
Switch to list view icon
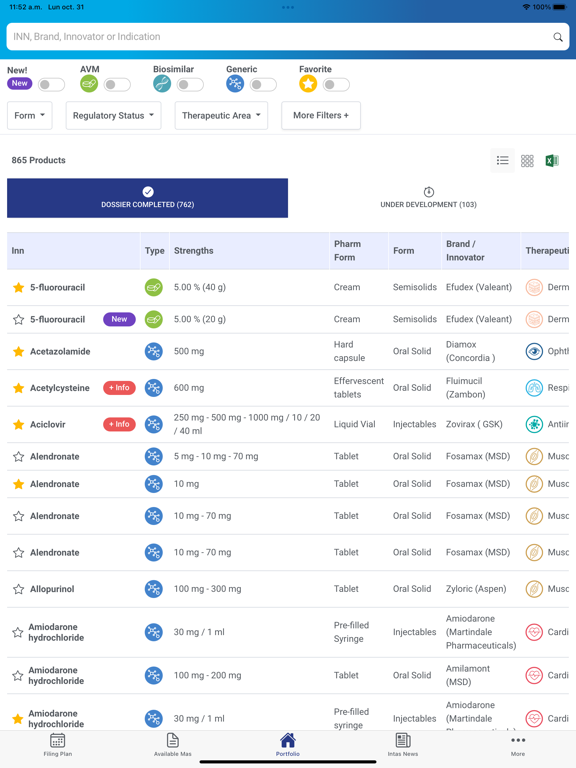point(503,161)
